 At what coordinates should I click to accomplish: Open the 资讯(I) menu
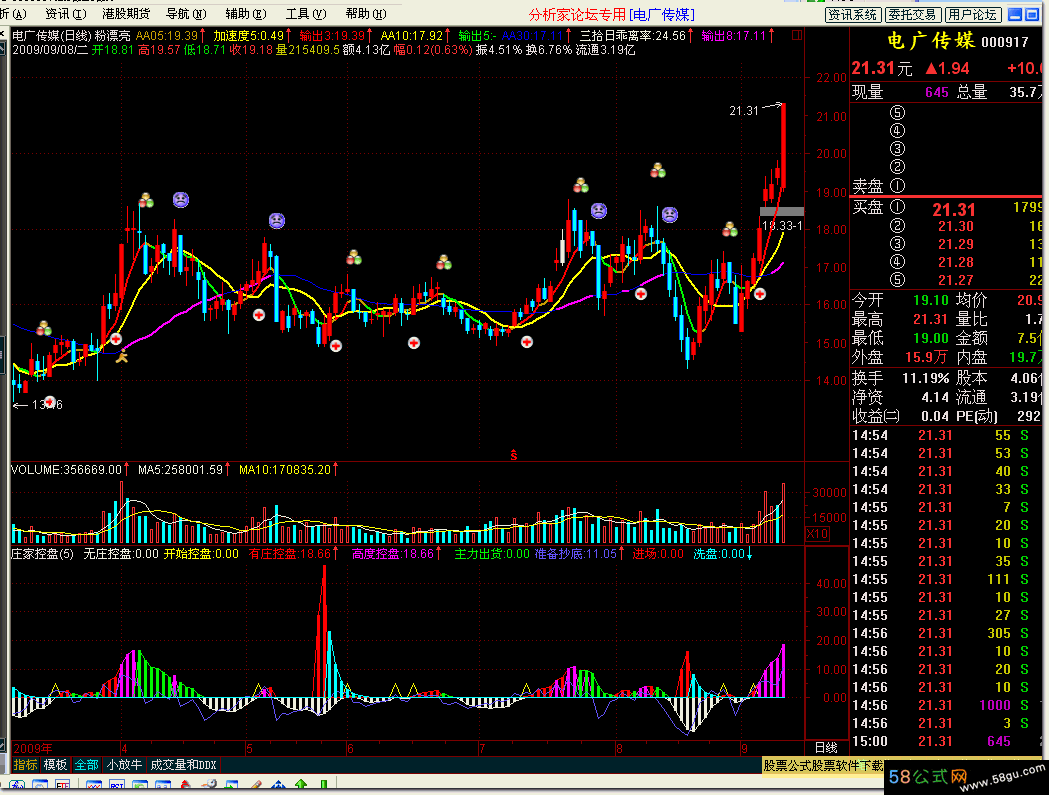coord(66,13)
